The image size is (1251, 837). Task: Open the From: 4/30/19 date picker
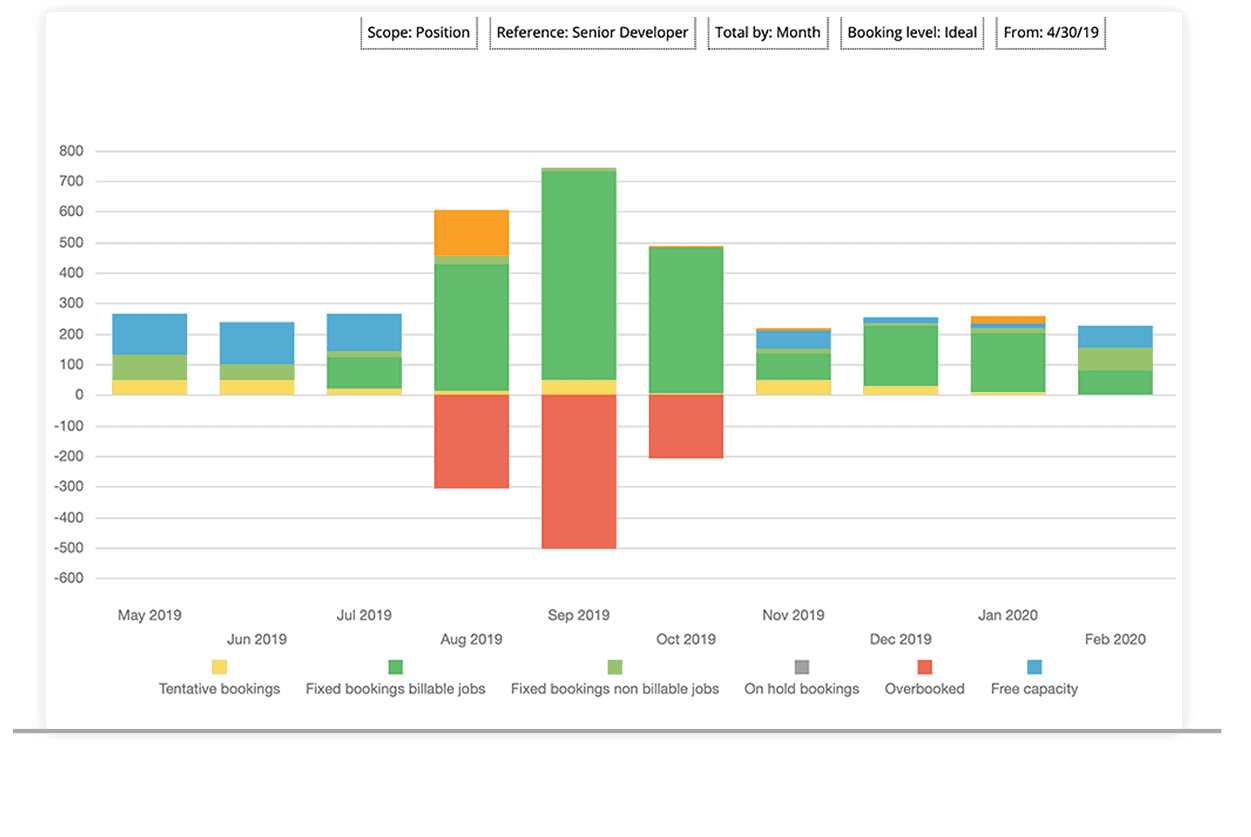[1050, 32]
